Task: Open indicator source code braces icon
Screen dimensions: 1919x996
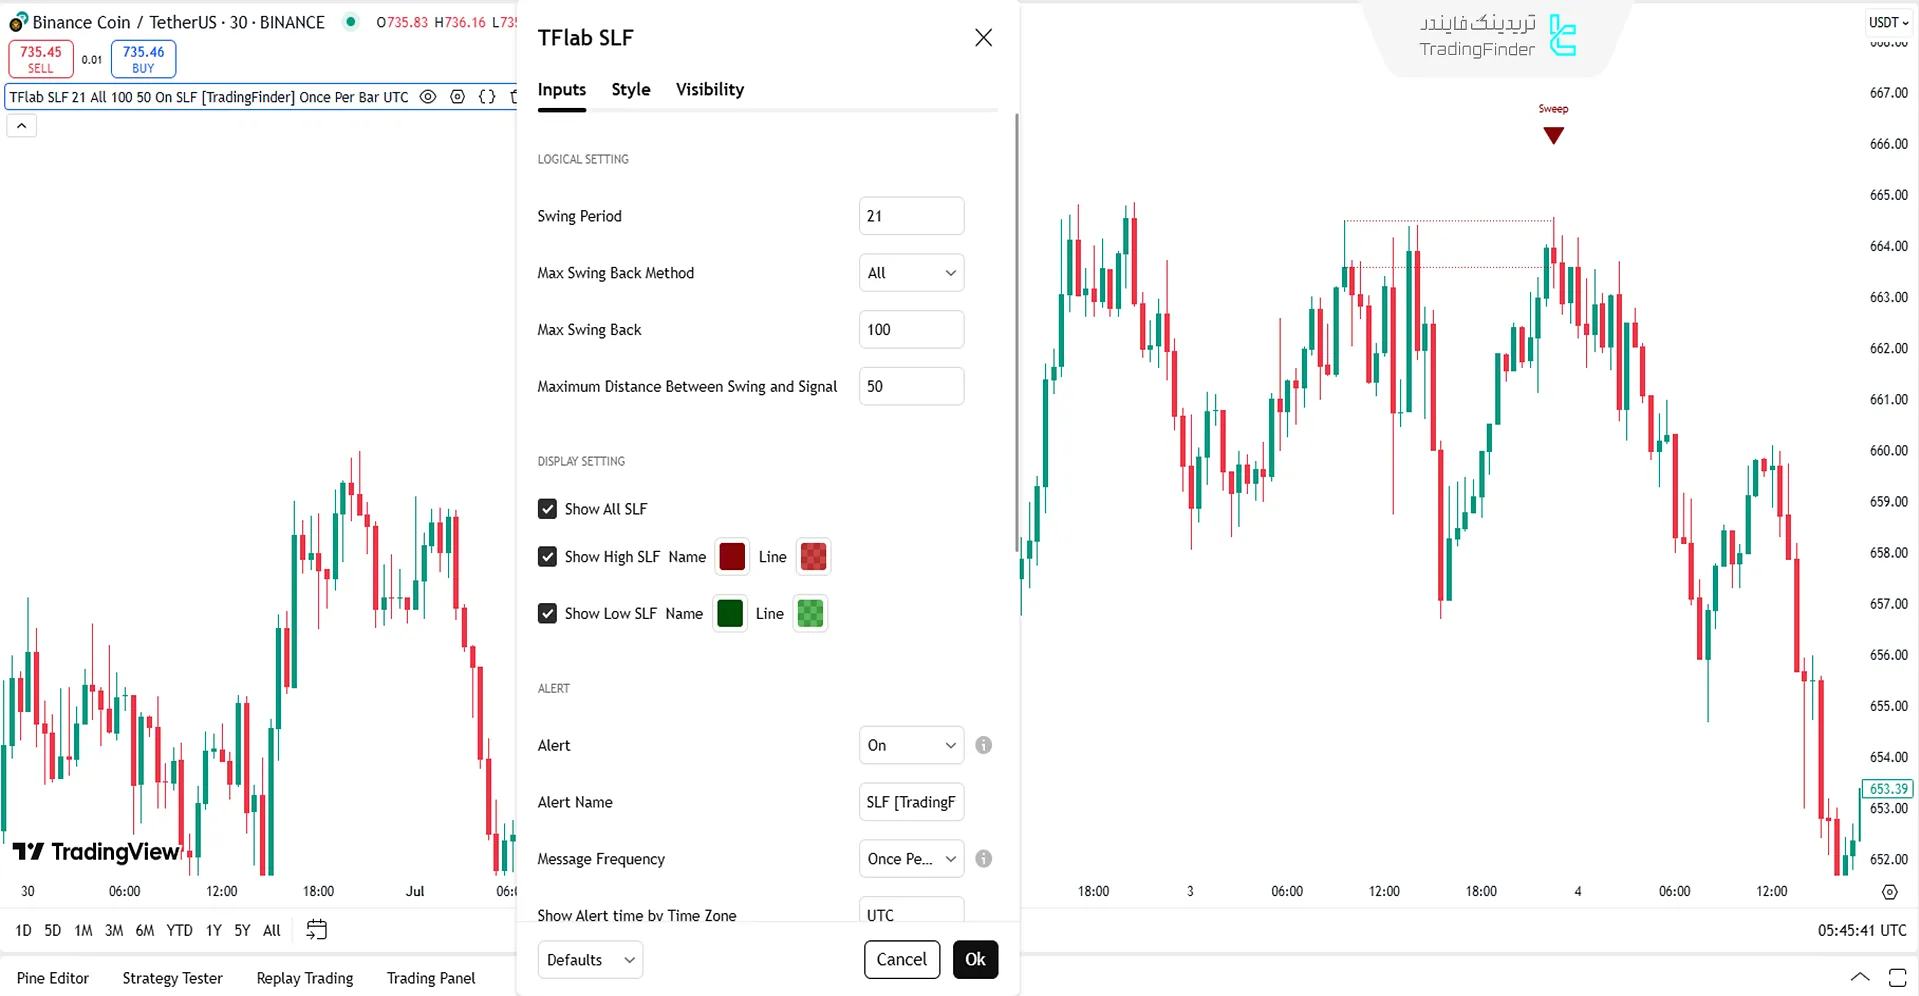Action: (x=487, y=97)
